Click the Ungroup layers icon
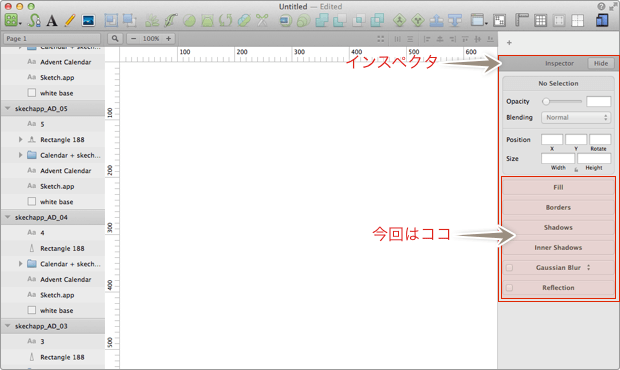The width and height of the screenshot is (620, 370). (129, 20)
